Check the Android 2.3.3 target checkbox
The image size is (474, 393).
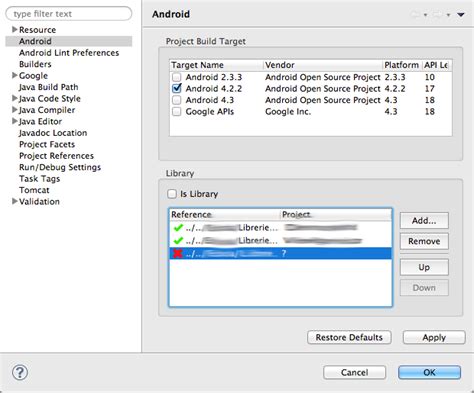[x=177, y=77]
